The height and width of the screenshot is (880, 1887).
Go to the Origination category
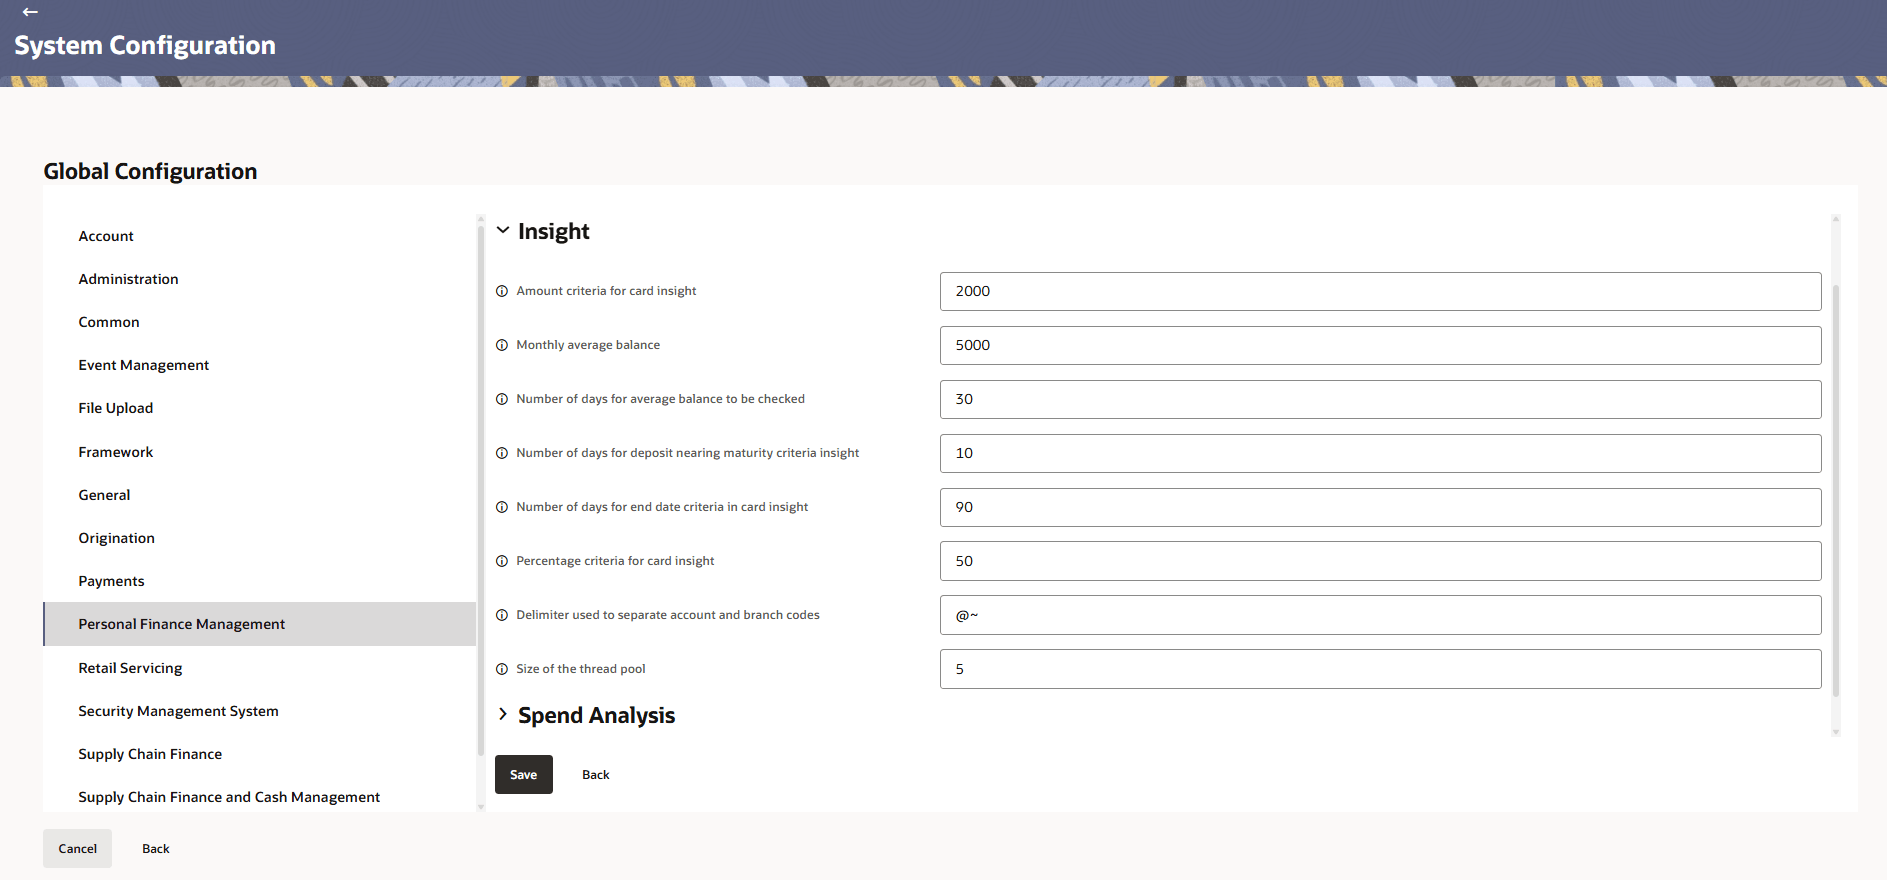coord(116,538)
